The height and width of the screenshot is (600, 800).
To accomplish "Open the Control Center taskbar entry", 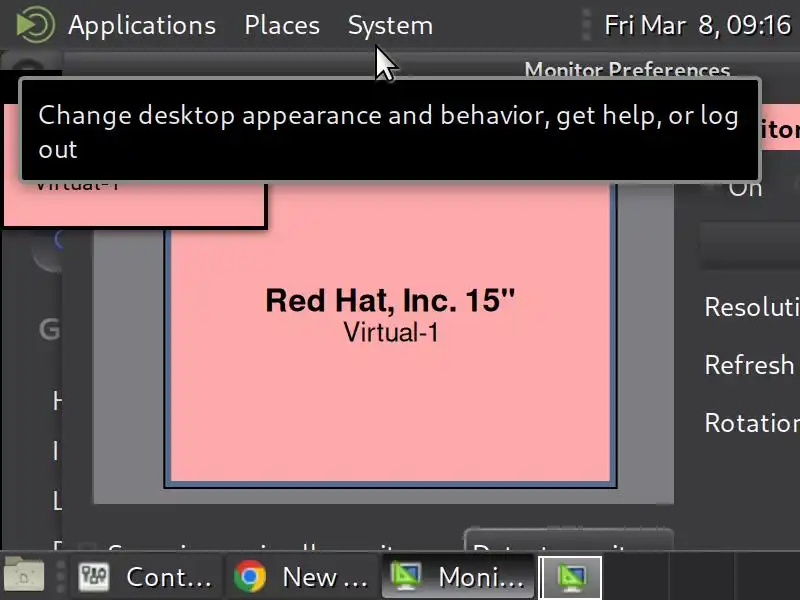I will pos(146,577).
